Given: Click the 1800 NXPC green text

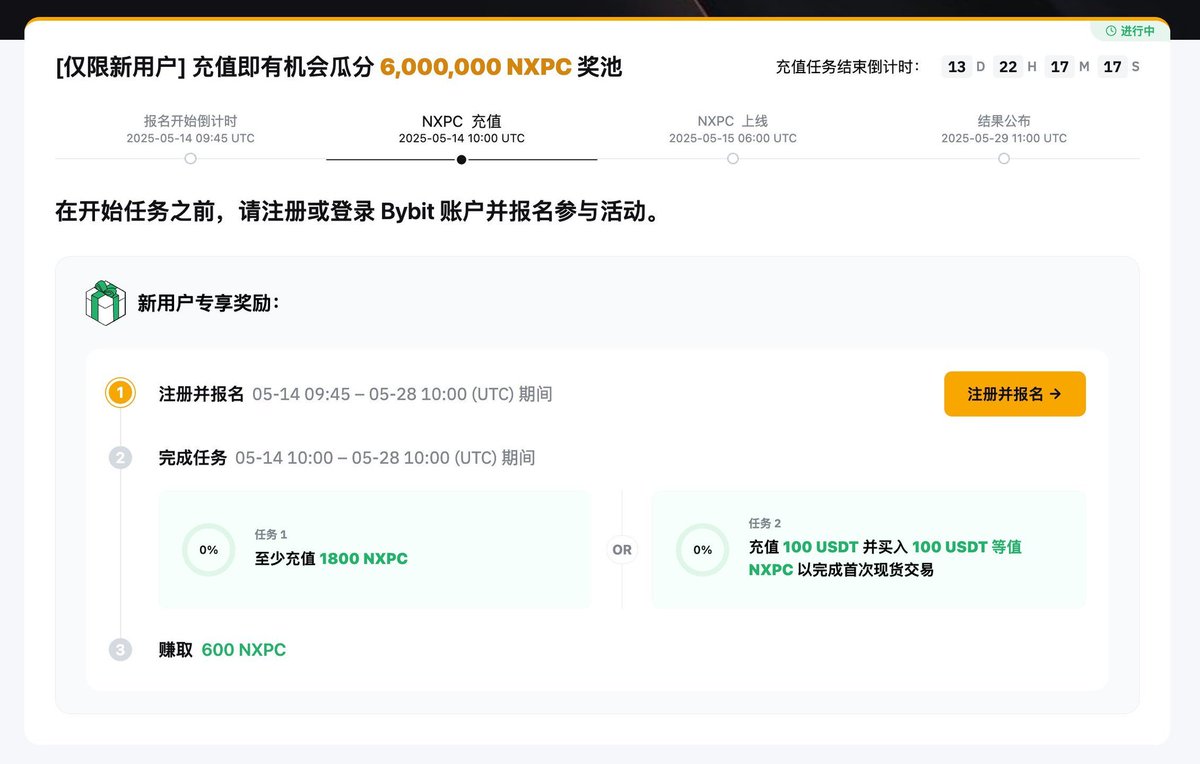Looking at the screenshot, I should 364,559.
